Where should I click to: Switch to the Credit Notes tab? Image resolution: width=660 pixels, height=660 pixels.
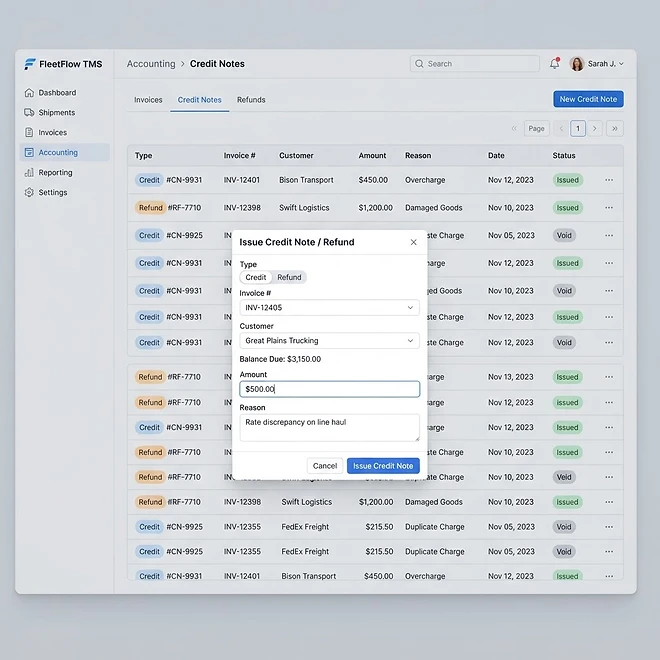[200, 100]
